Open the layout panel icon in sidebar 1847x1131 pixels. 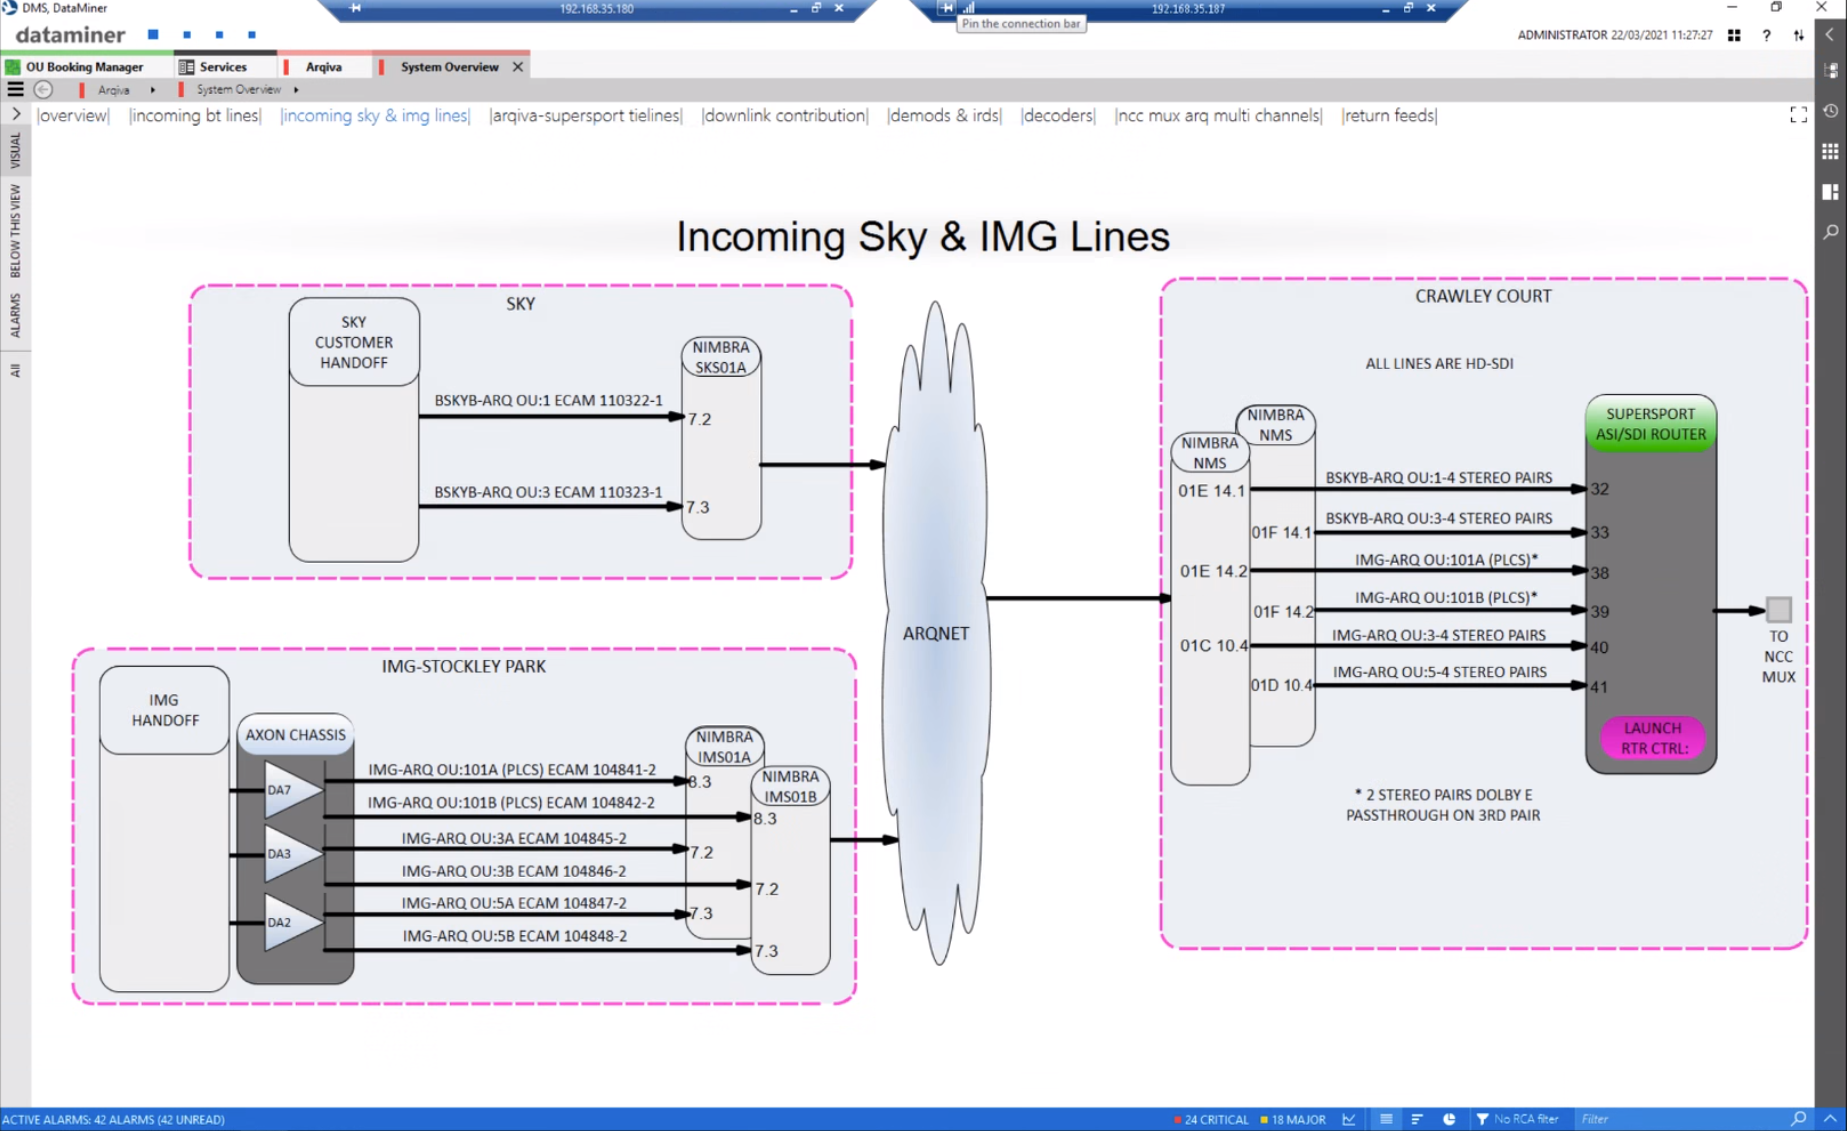pos(1830,191)
